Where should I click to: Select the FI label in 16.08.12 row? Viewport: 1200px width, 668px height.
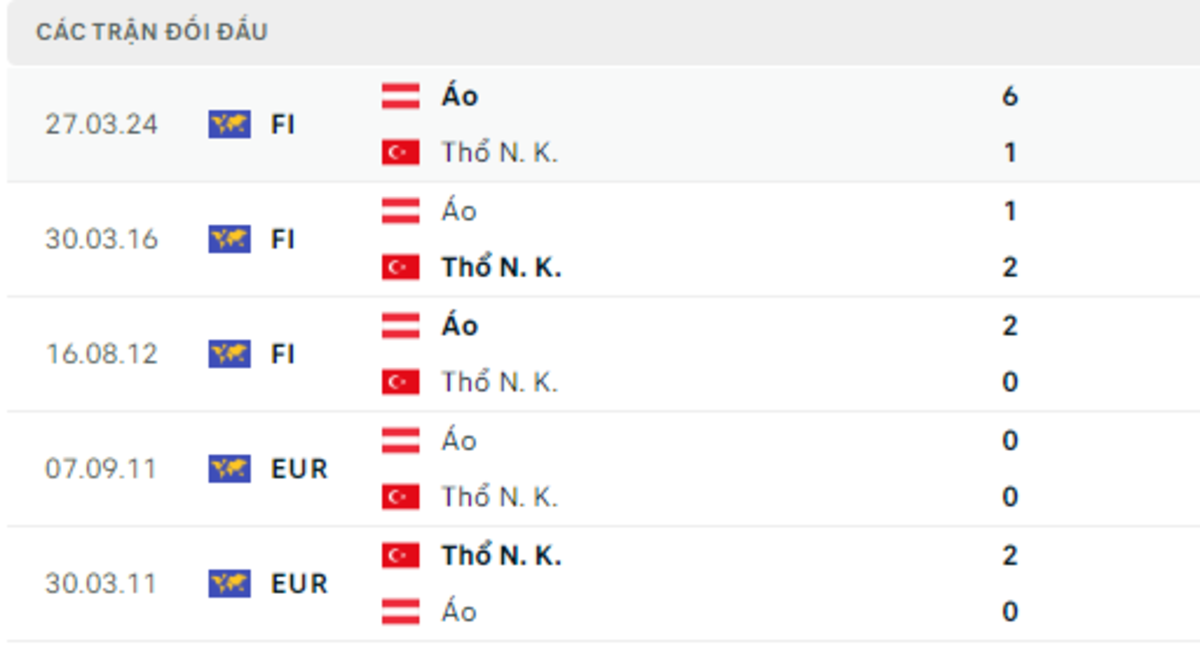point(283,354)
